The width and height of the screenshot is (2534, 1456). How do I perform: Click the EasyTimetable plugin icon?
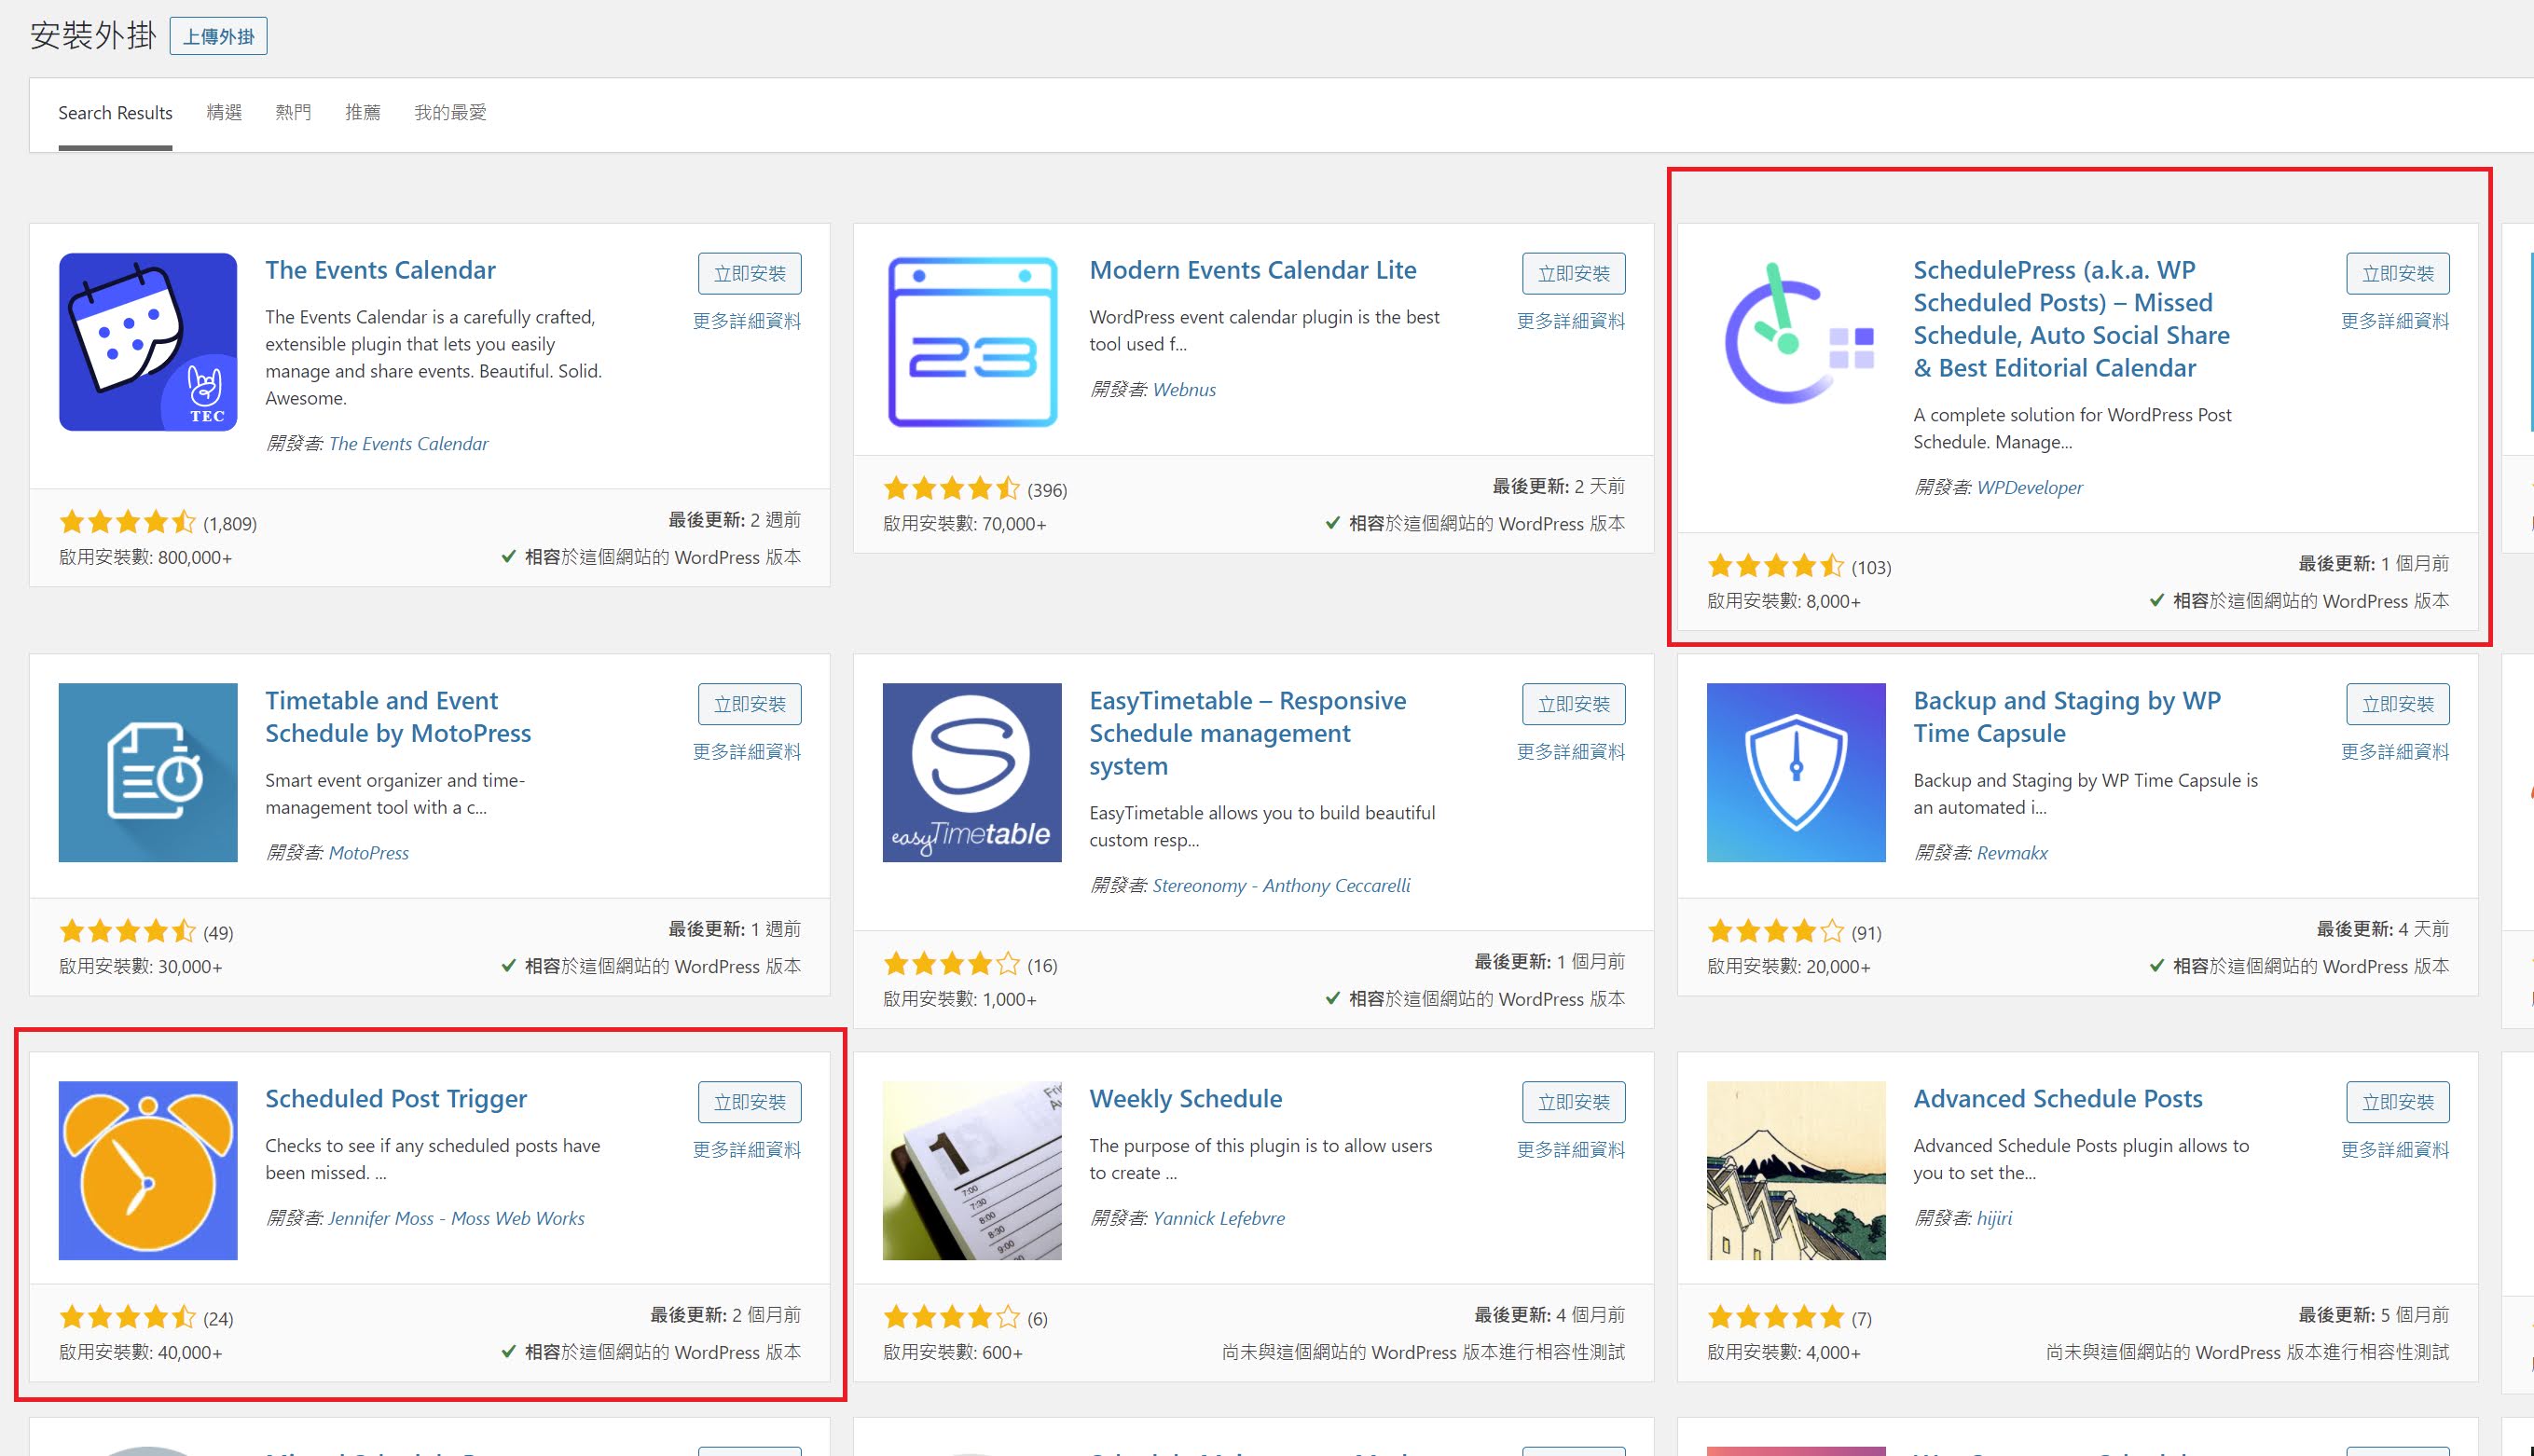(x=972, y=772)
